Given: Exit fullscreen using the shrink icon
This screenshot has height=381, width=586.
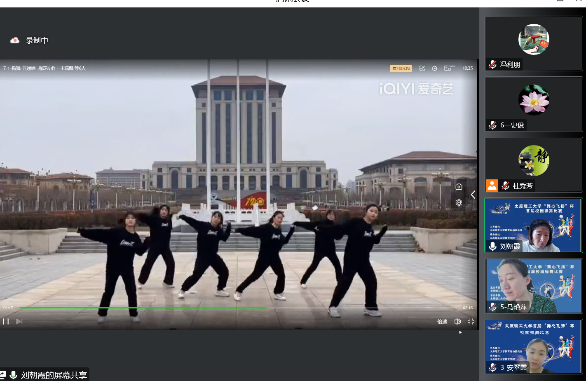Looking at the screenshot, I should [471, 321].
